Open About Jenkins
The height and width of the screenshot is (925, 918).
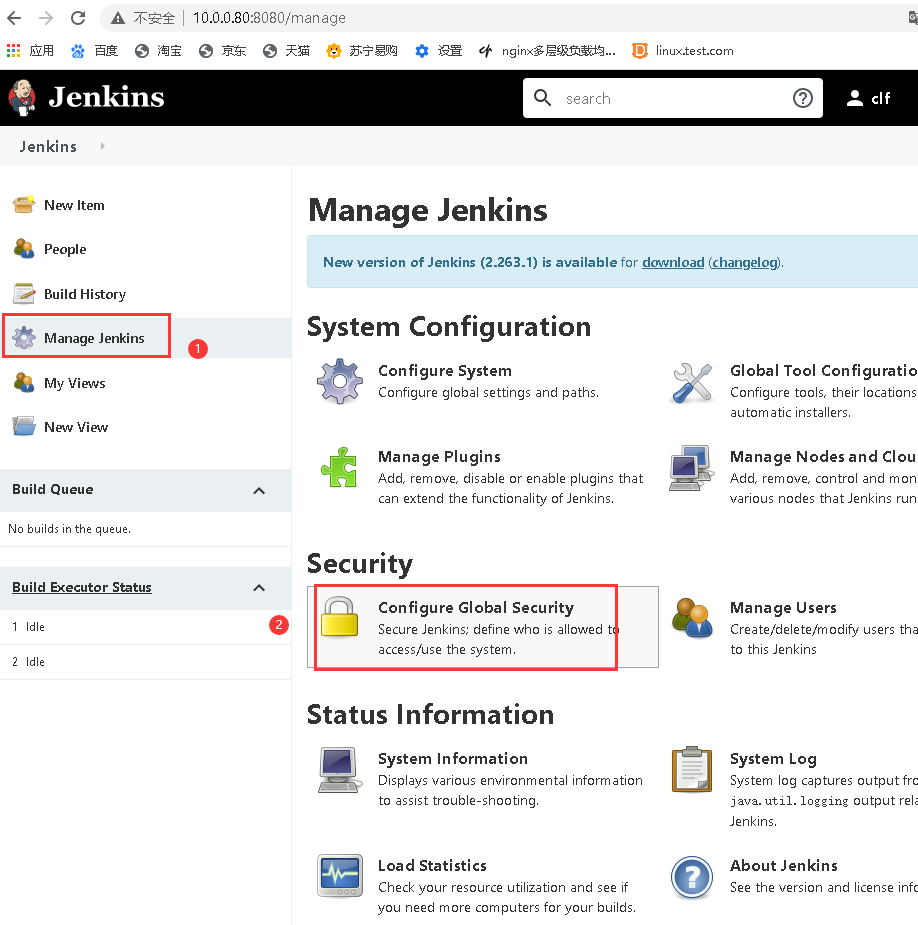click(784, 865)
